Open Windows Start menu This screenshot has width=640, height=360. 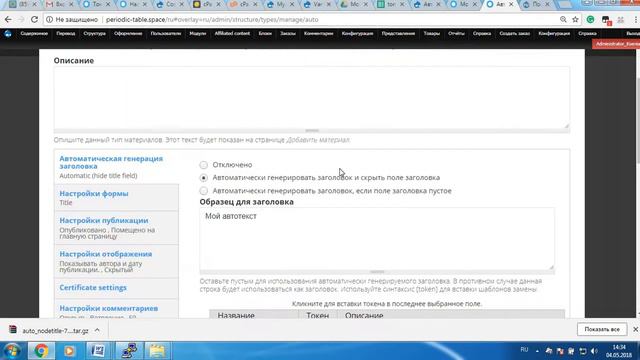click(x=12, y=351)
